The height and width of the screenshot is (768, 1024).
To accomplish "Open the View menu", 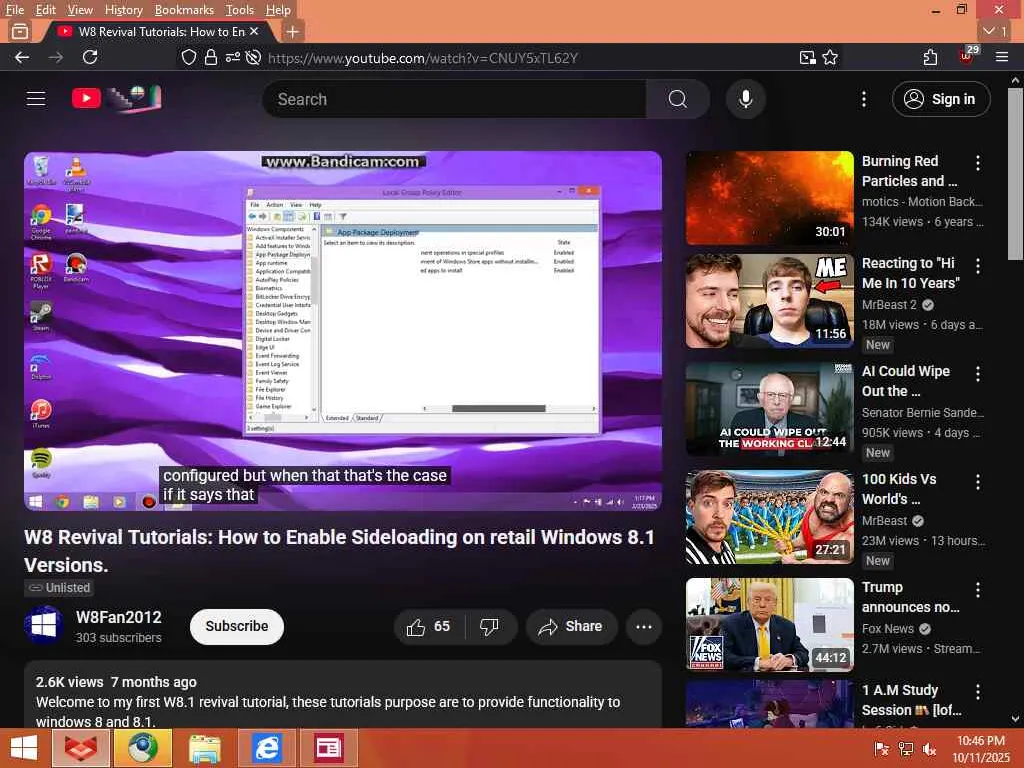I will (x=80, y=10).
